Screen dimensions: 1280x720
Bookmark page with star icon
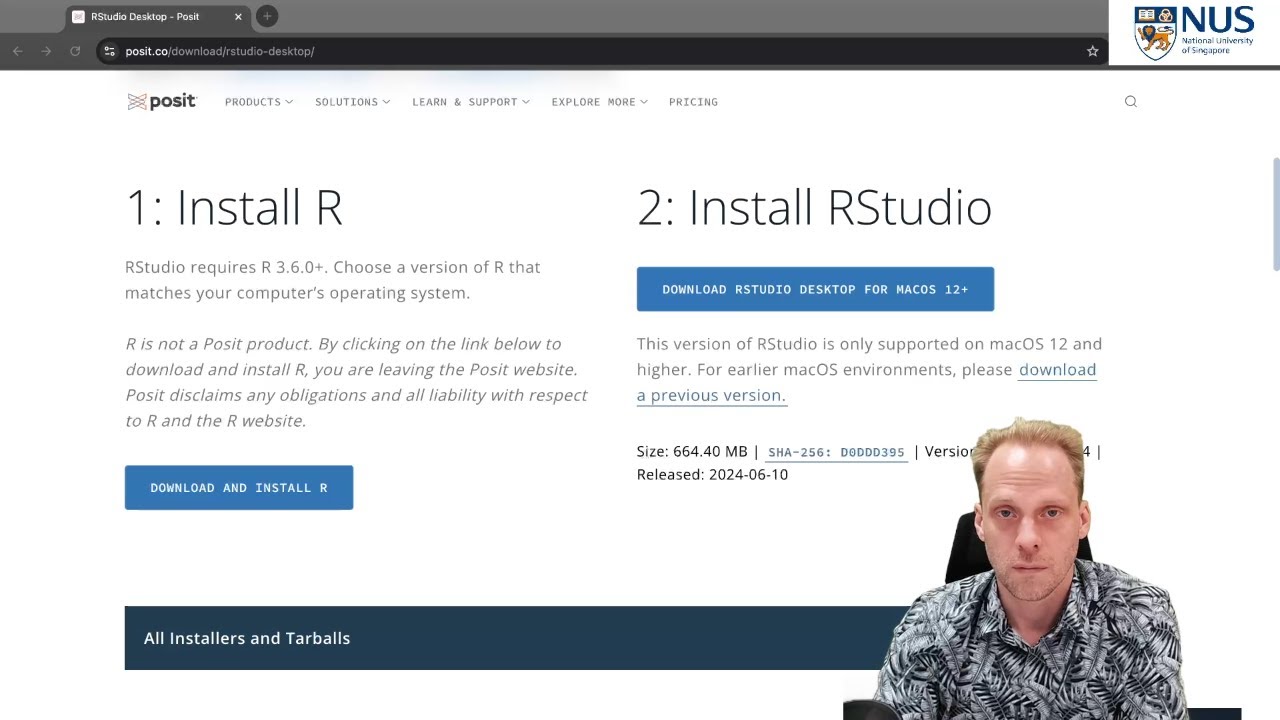point(1093,51)
